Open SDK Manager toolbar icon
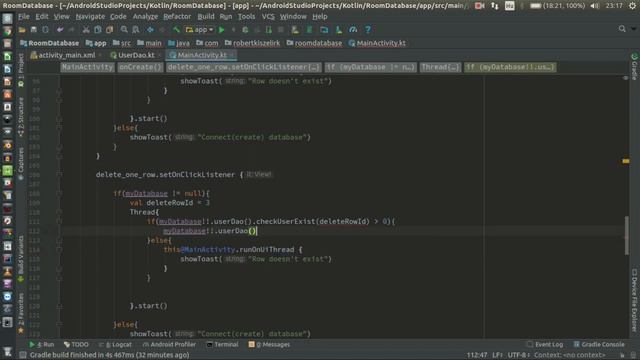The width and height of the screenshot is (640, 360). pyautogui.click(x=338, y=29)
